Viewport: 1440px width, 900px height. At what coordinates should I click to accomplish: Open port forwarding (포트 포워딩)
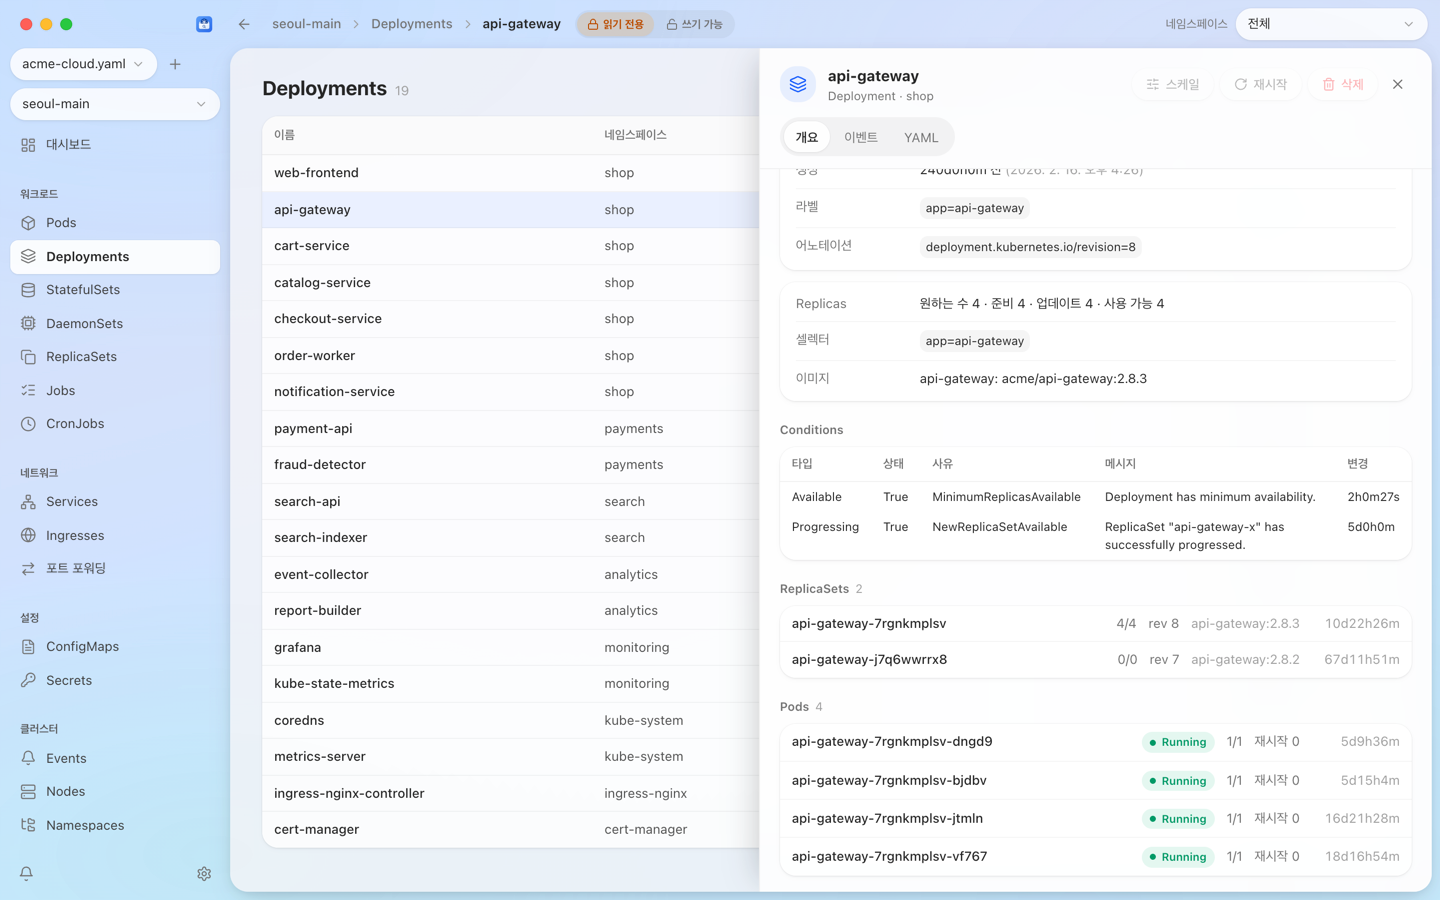(x=115, y=568)
